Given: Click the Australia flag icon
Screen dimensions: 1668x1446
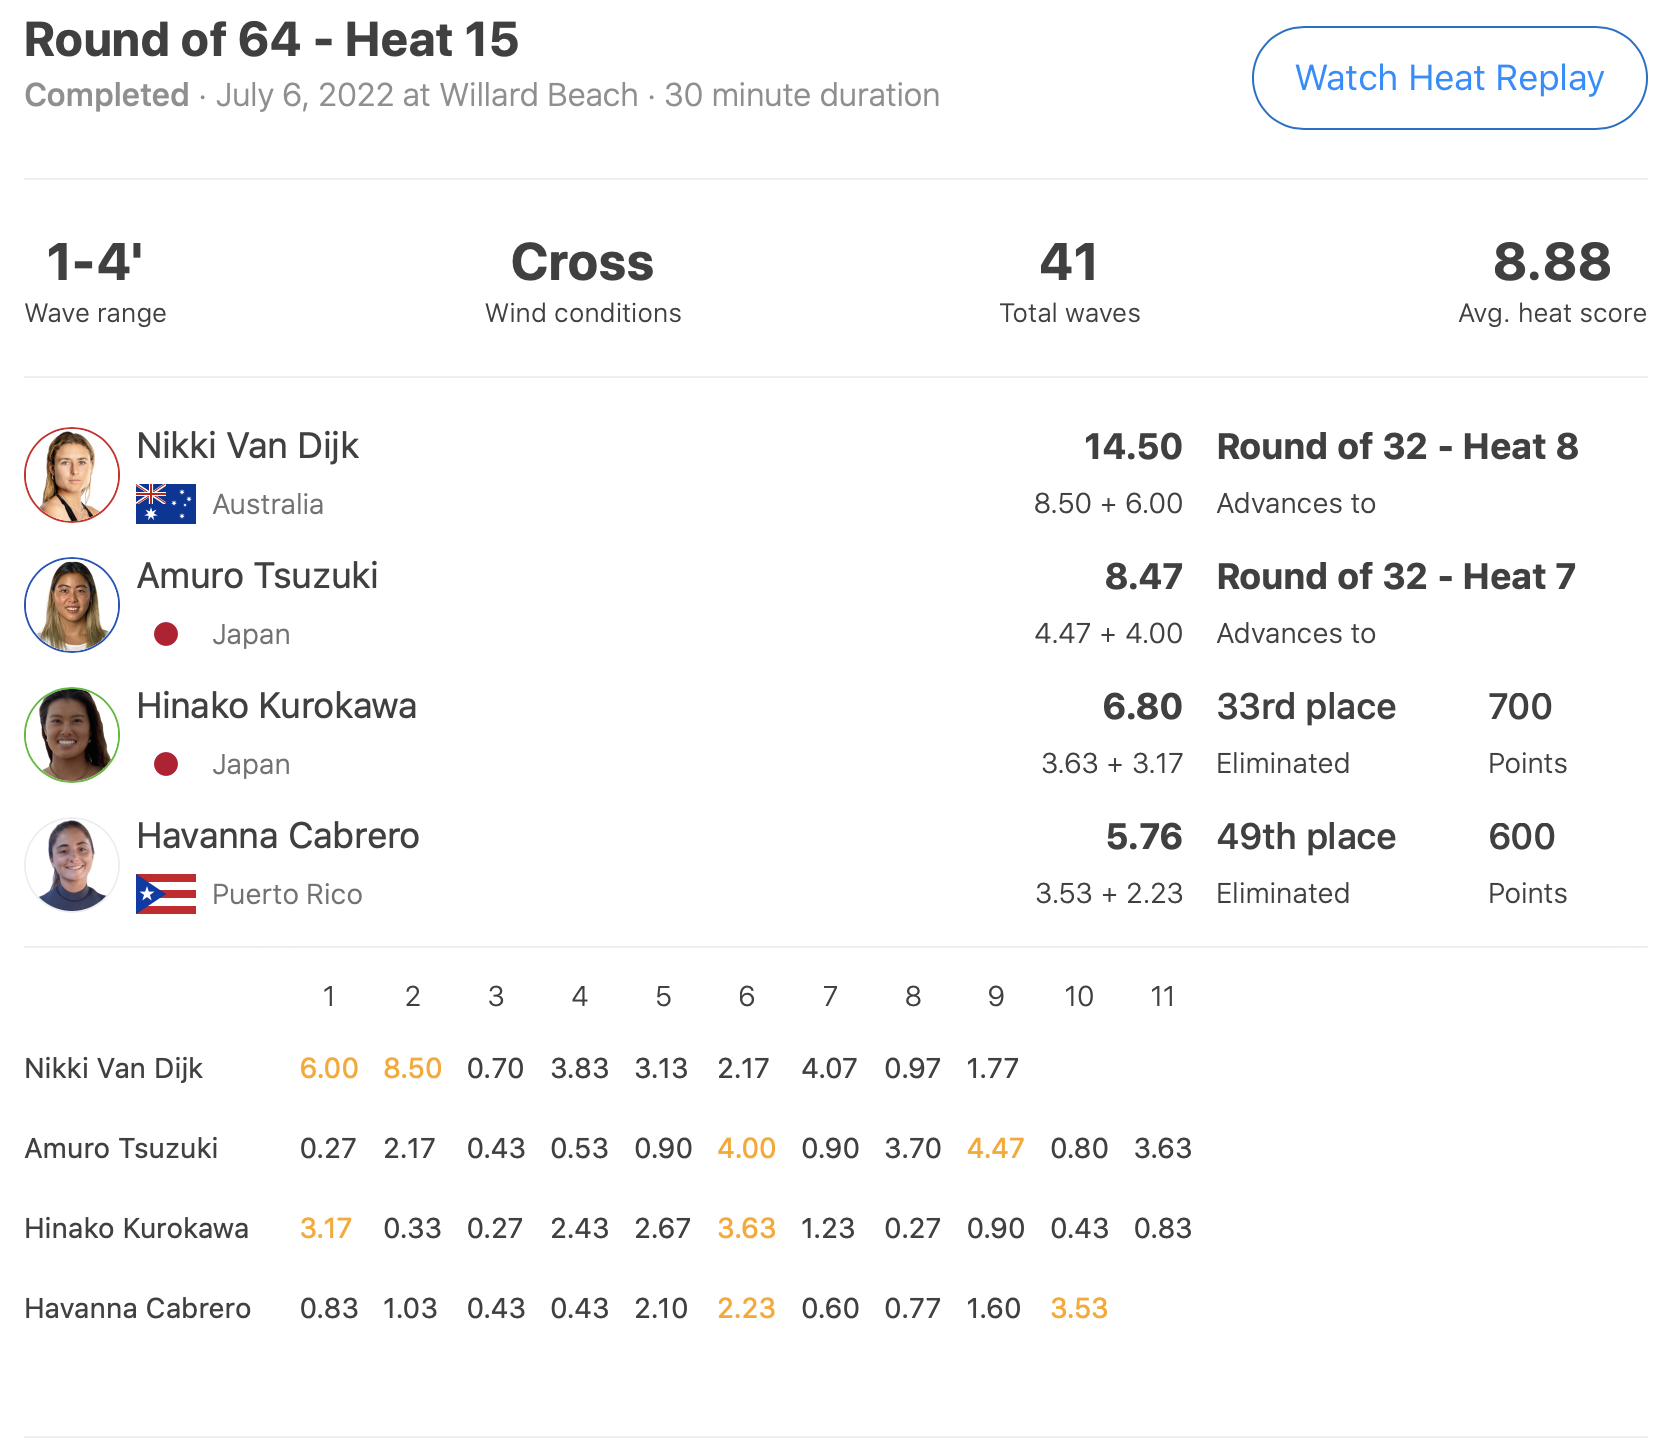Looking at the screenshot, I should pos(166,504).
